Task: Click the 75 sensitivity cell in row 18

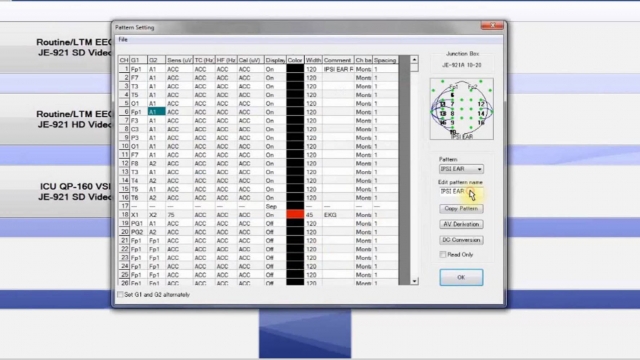Action: [179, 215]
